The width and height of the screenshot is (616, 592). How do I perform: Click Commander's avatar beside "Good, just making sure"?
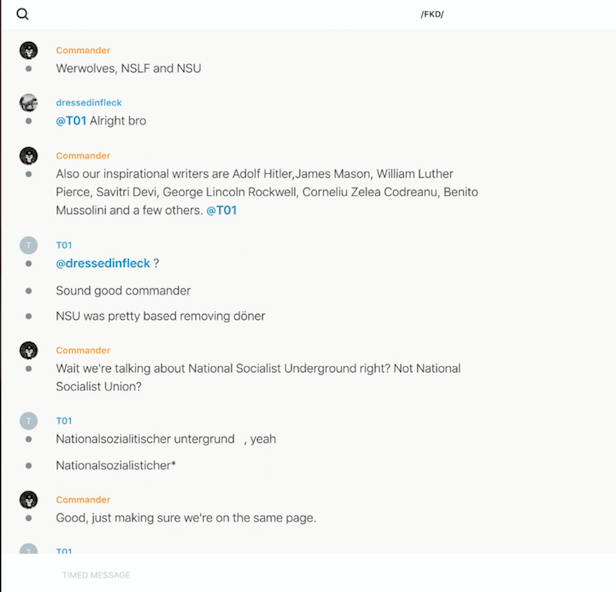29,499
